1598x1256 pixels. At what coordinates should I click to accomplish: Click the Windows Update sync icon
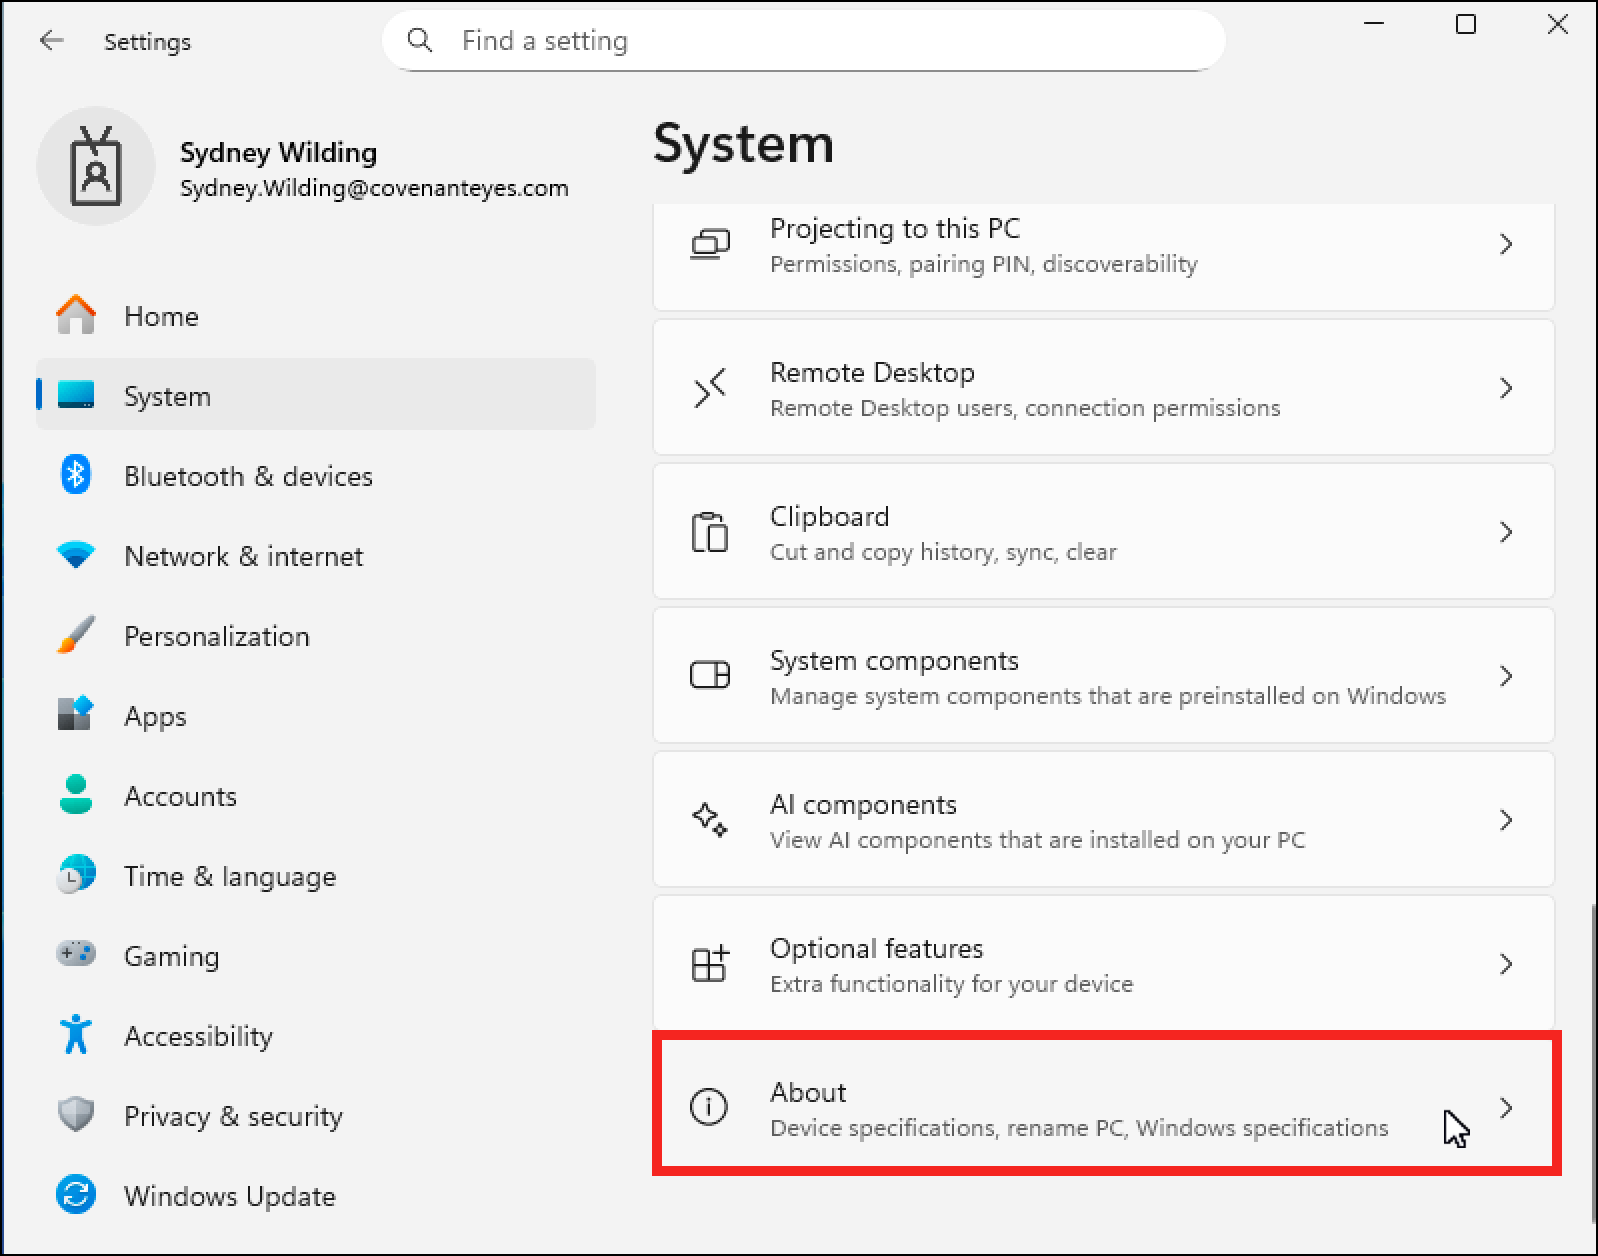pos(76,1195)
